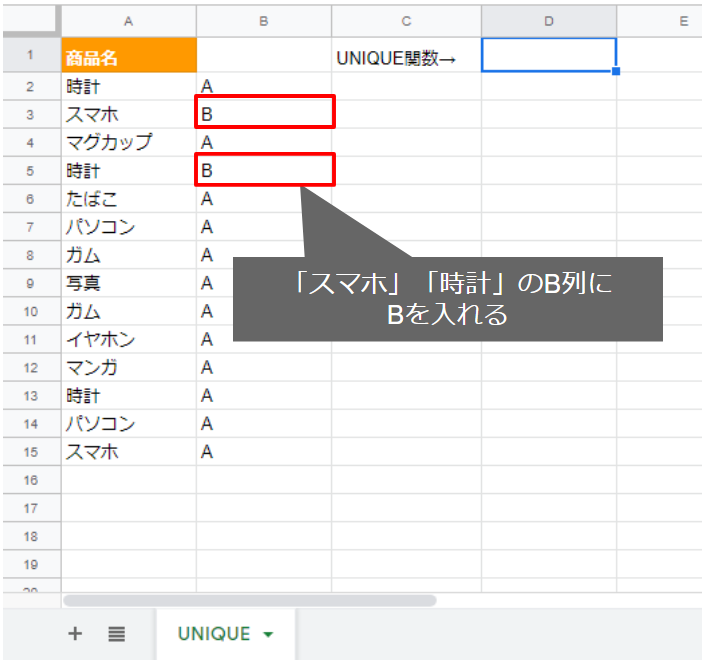The image size is (702, 660).
Task: Add a new sheet with plus icon
Action: [75, 634]
